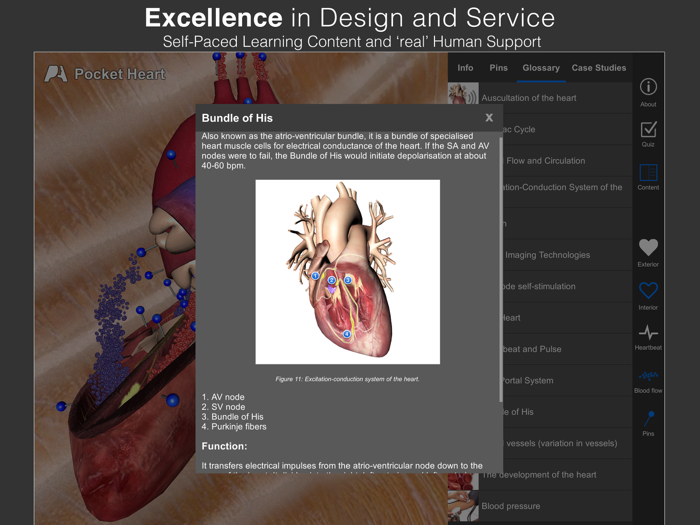Viewport: 700px width, 525px height.
Task: Open The development of the heart entry
Action: click(x=540, y=475)
